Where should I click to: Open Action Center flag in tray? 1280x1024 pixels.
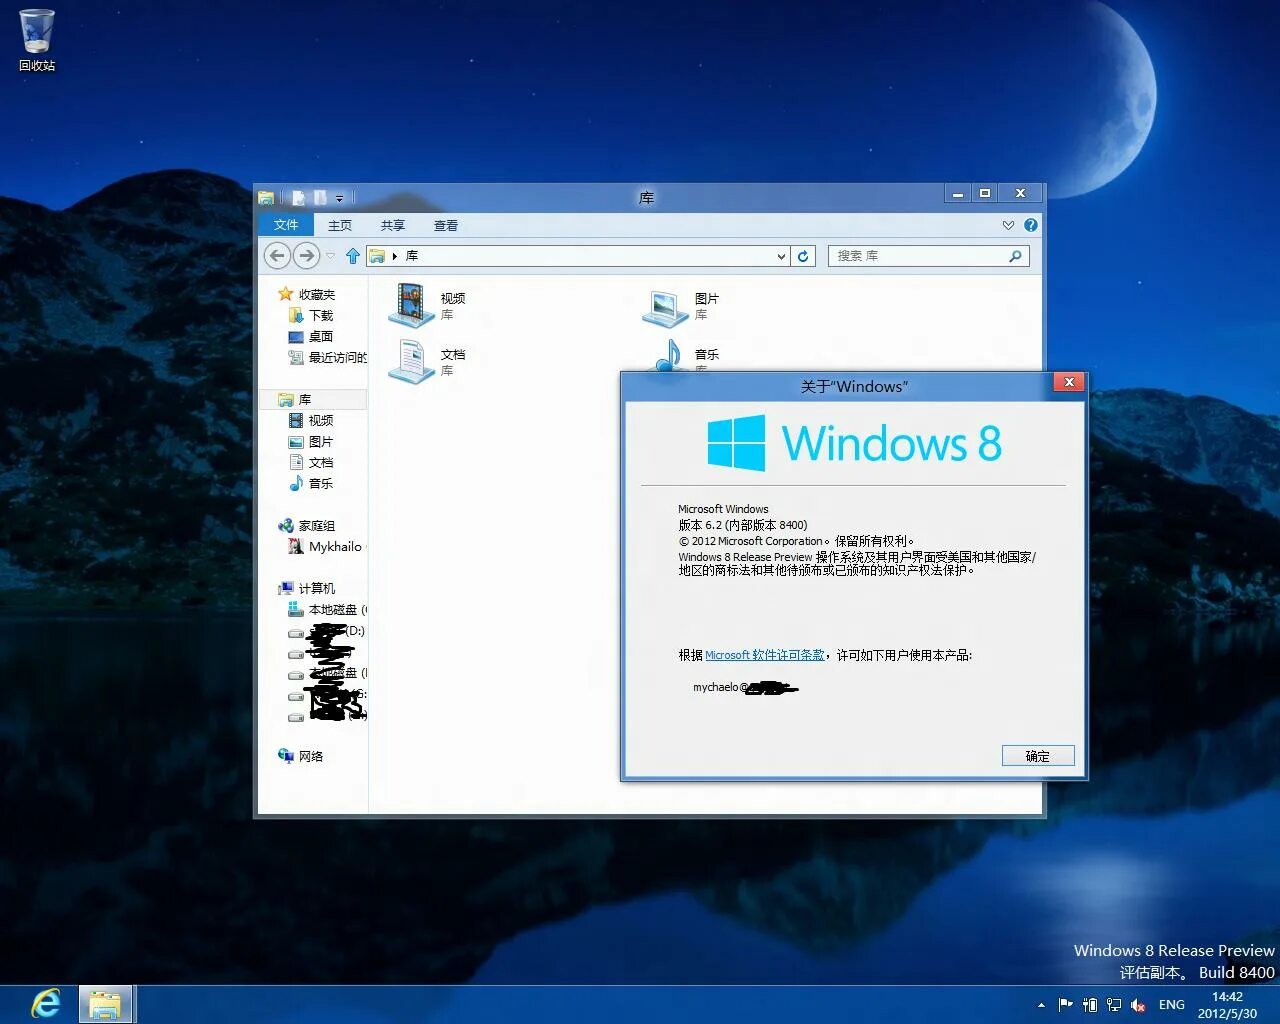[x=1065, y=1005]
